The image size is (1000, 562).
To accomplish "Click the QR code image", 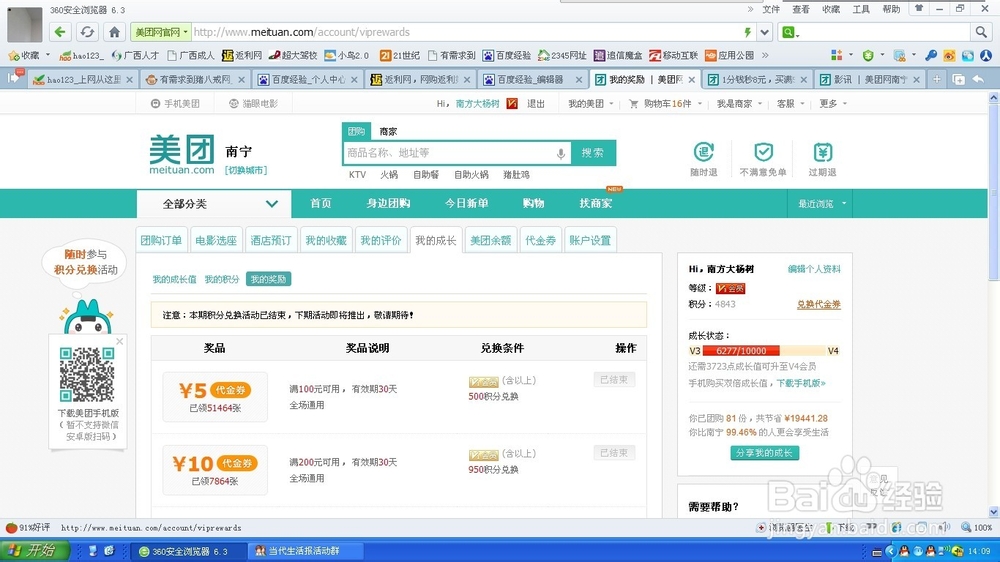I will click(87, 374).
